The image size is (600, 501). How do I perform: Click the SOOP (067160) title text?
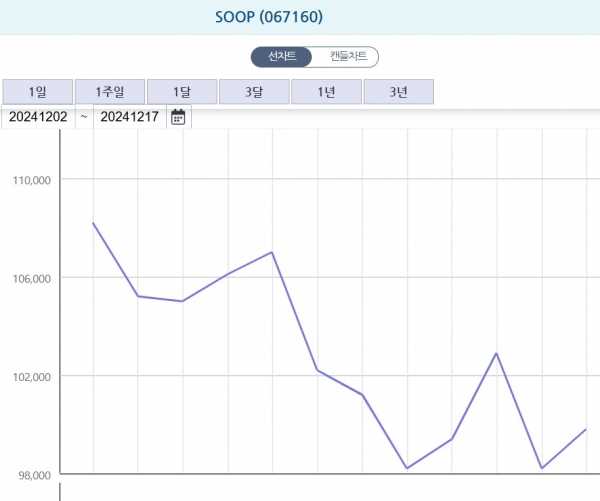pyautogui.click(x=269, y=17)
